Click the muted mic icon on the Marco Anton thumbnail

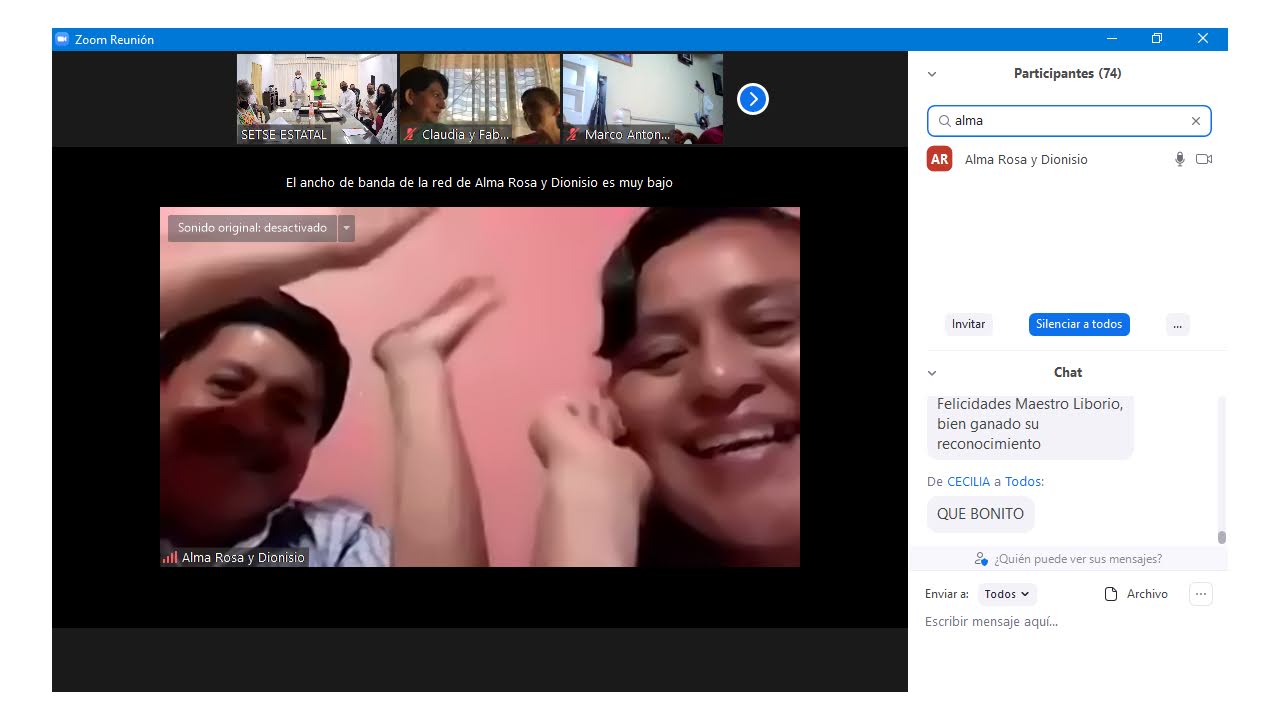(572, 134)
